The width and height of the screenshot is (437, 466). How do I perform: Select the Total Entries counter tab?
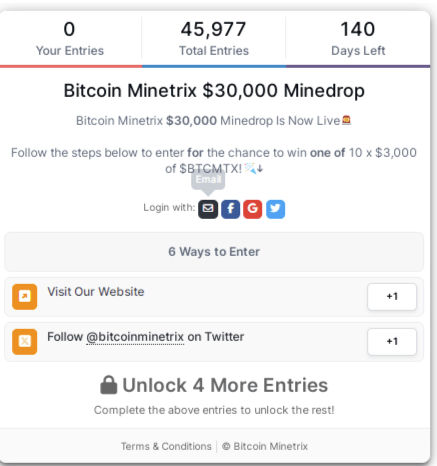pos(214,39)
